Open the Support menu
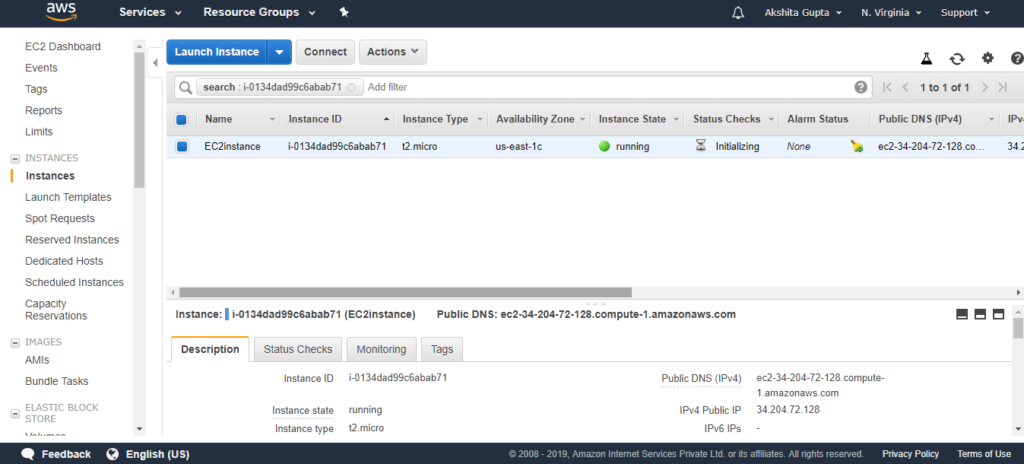The image size is (1024, 464). point(964,12)
